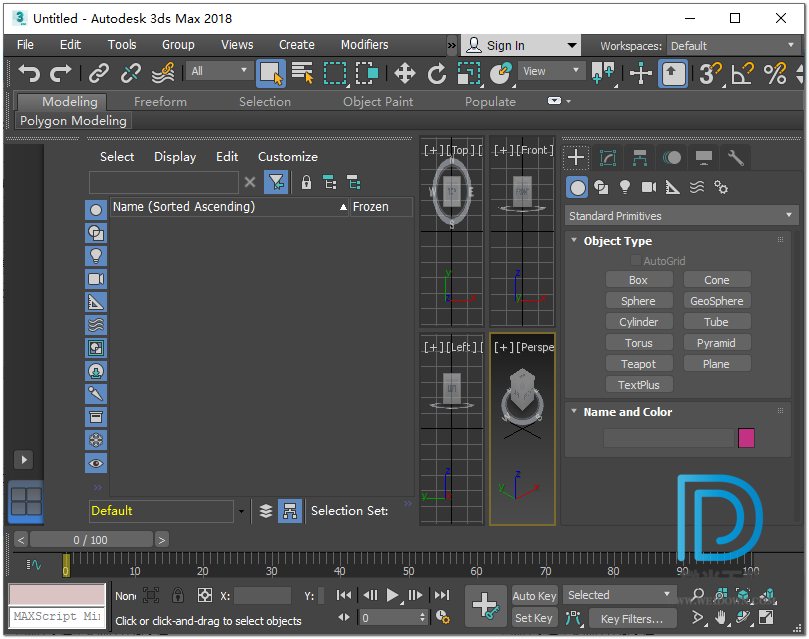
Task: Open the Modifiers menu
Action: tap(364, 45)
